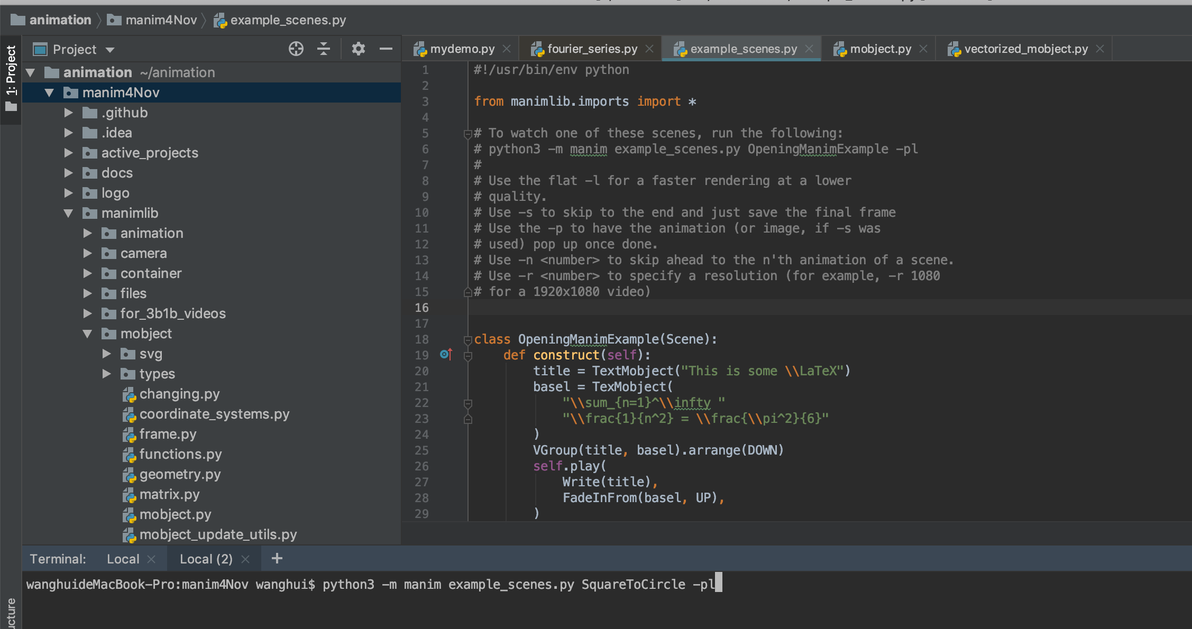Click manim4Nov in the breadcrumb path
This screenshot has height=629, width=1192.
click(160, 20)
